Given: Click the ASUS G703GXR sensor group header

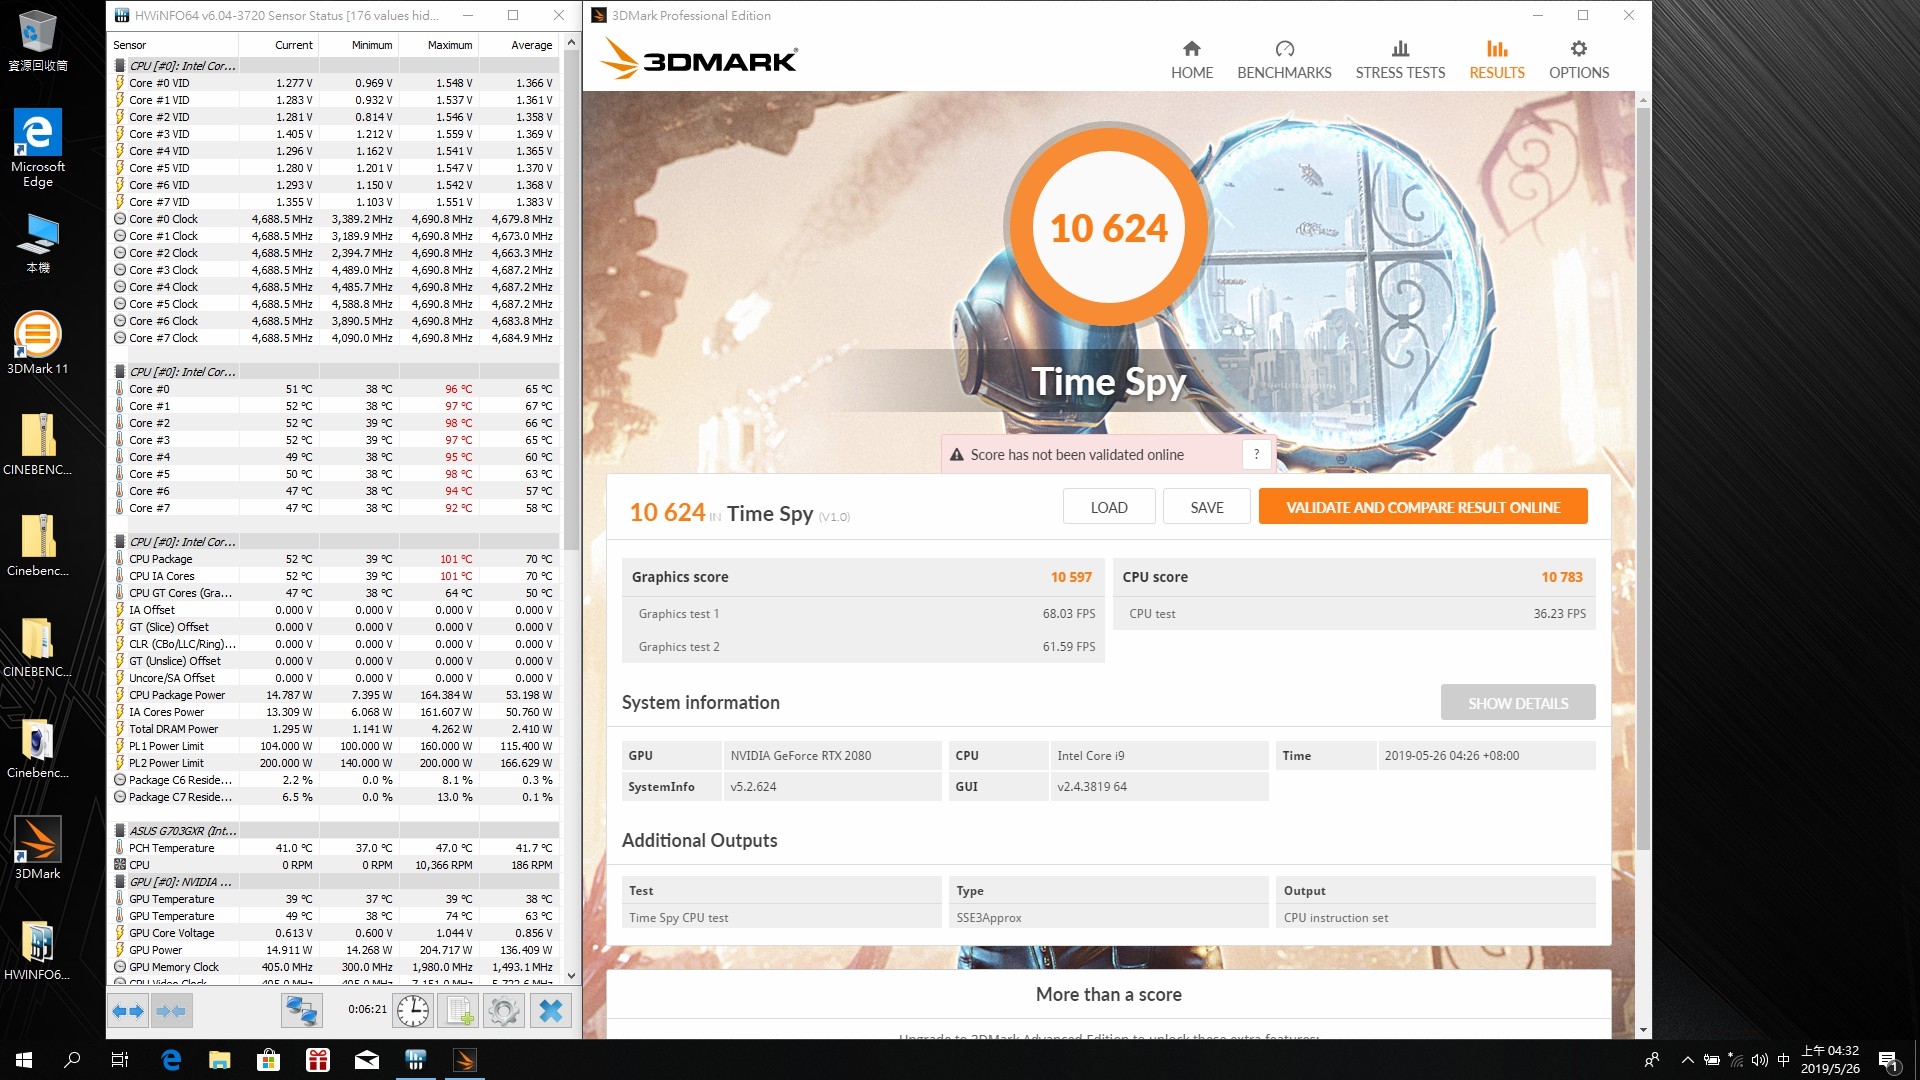Looking at the screenshot, I should (335, 831).
